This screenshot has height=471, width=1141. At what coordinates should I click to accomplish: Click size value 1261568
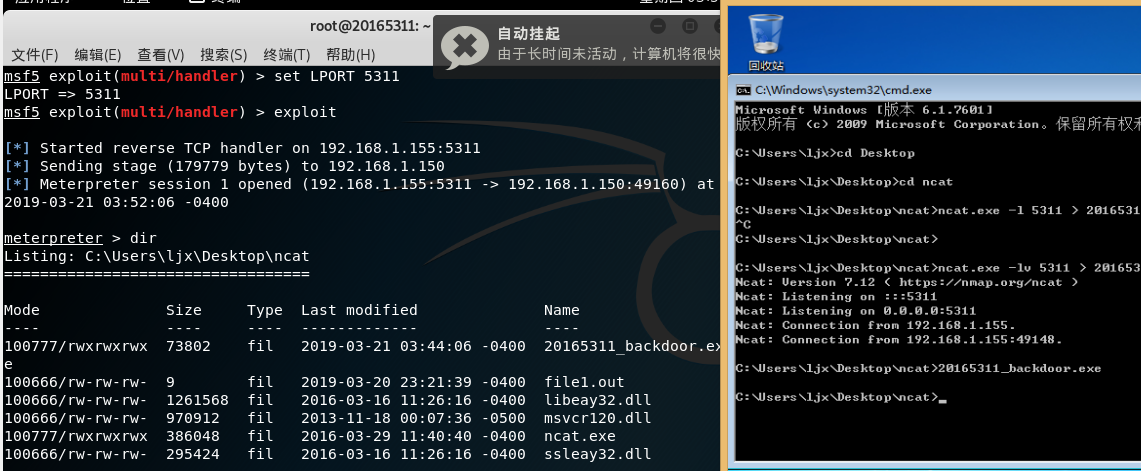coord(197,400)
